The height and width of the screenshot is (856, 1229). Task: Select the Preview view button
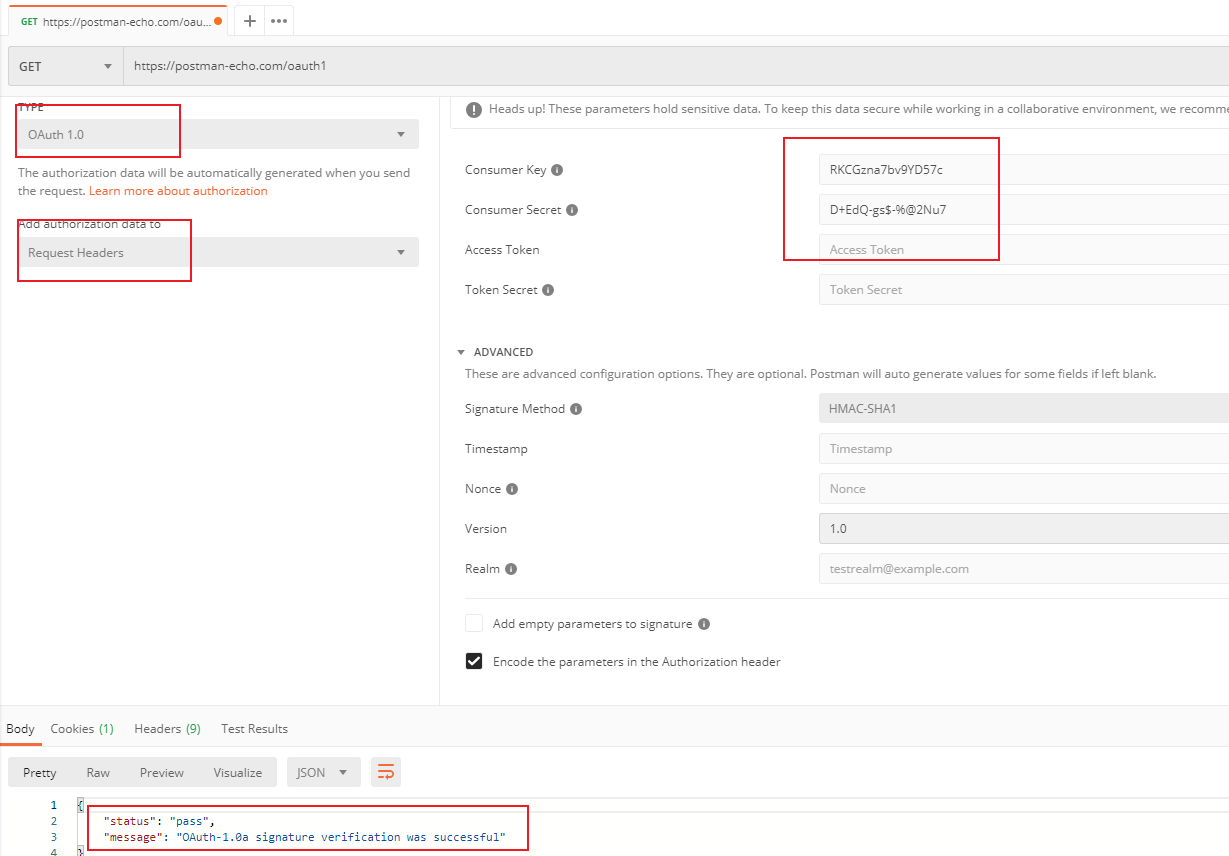(162, 772)
